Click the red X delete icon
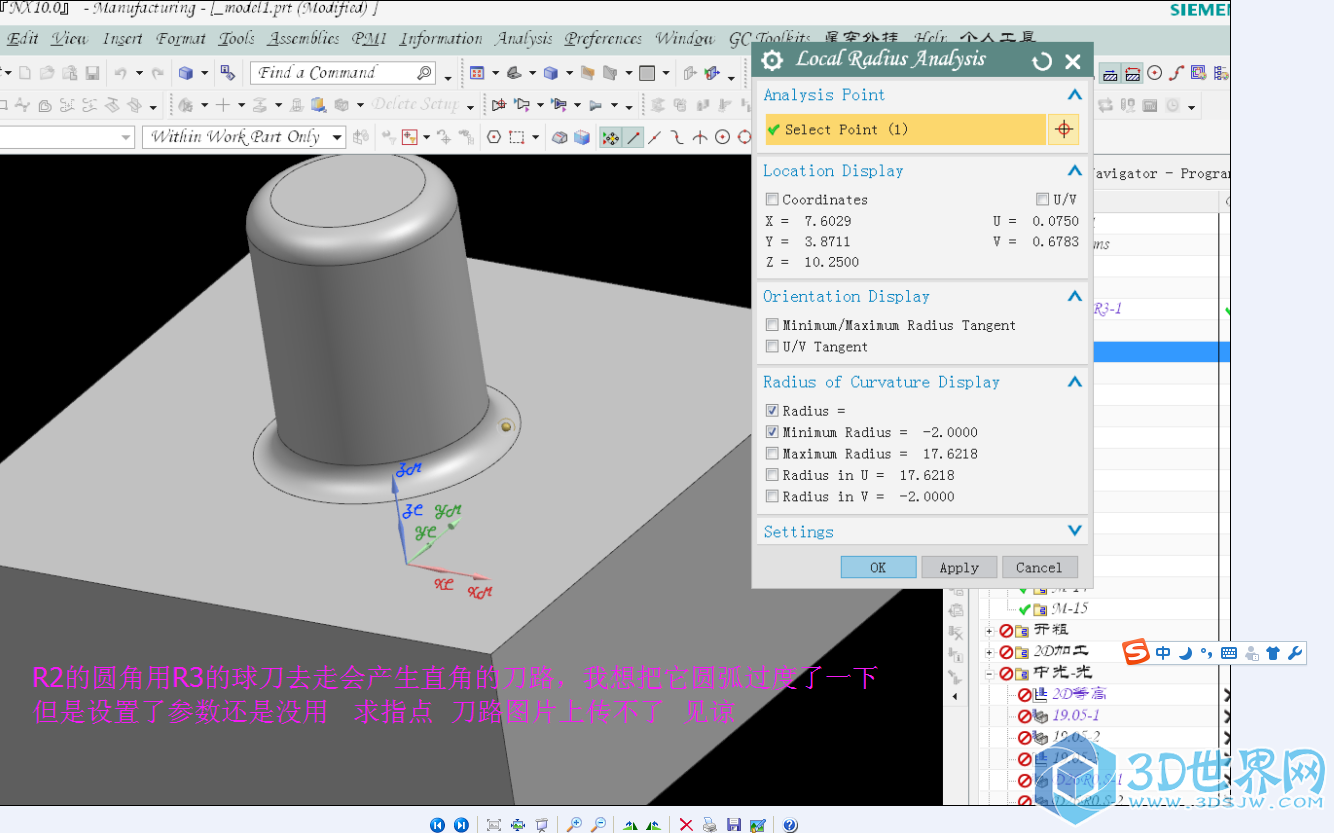 coord(686,825)
